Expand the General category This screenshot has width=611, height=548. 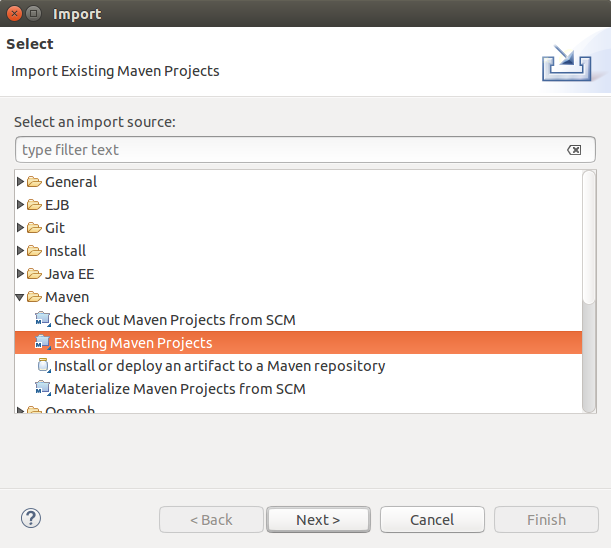pyautogui.click(x=20, y=182)
